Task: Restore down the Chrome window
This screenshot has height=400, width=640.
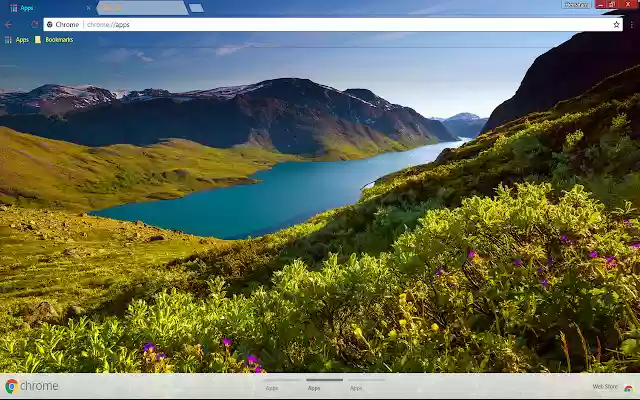Action: click(x=612, y=4)
